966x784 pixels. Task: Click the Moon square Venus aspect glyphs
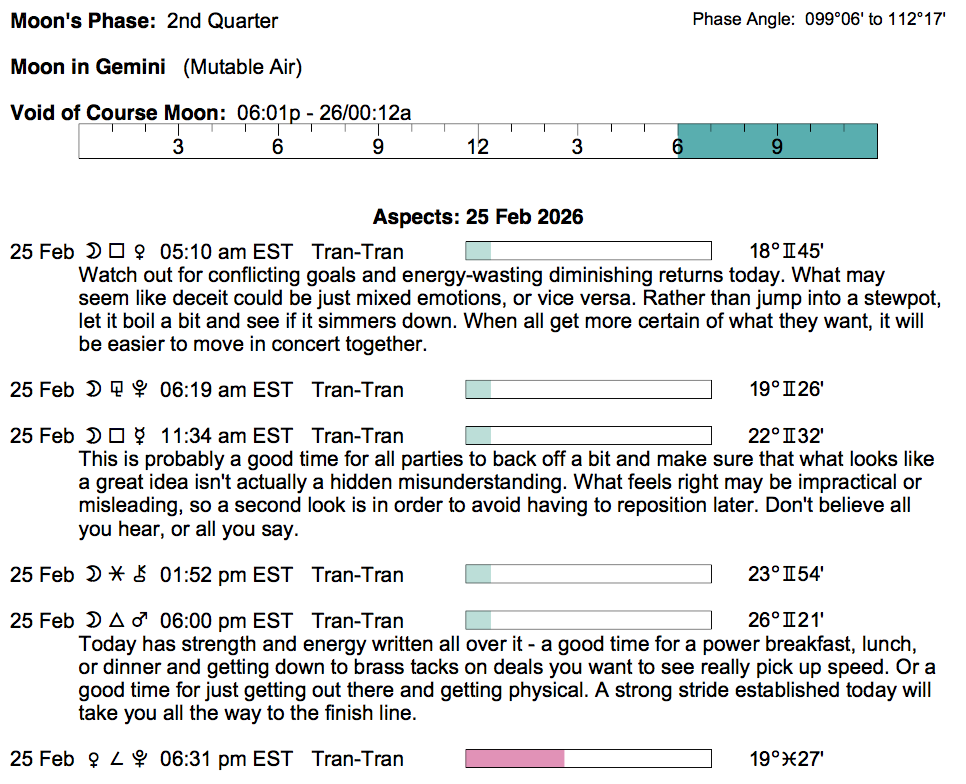pos(117,252)
